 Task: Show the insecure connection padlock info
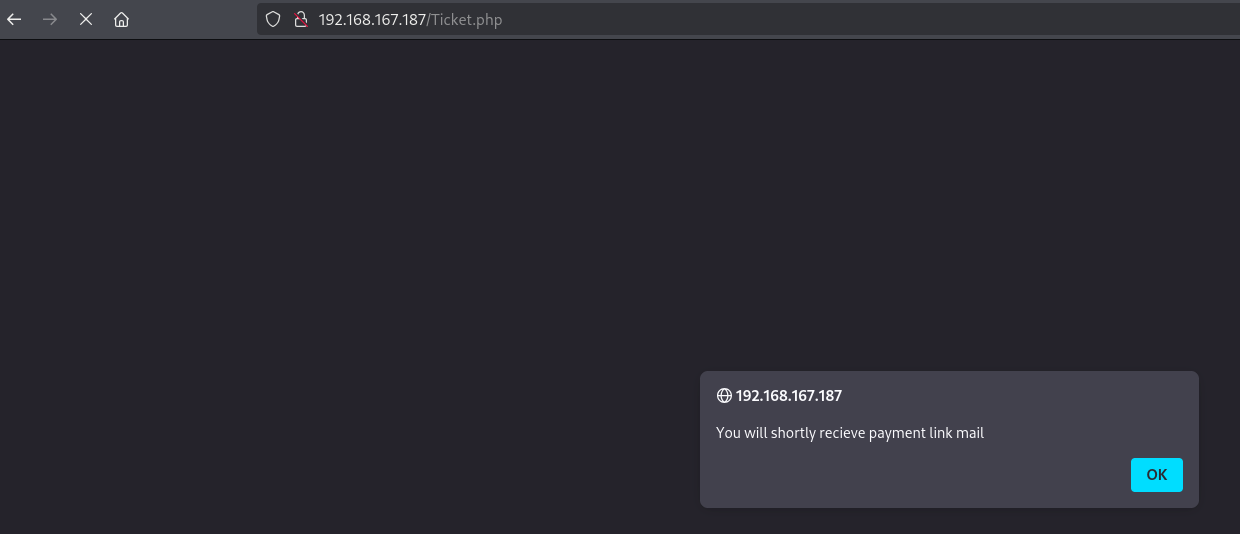[299, 19]
